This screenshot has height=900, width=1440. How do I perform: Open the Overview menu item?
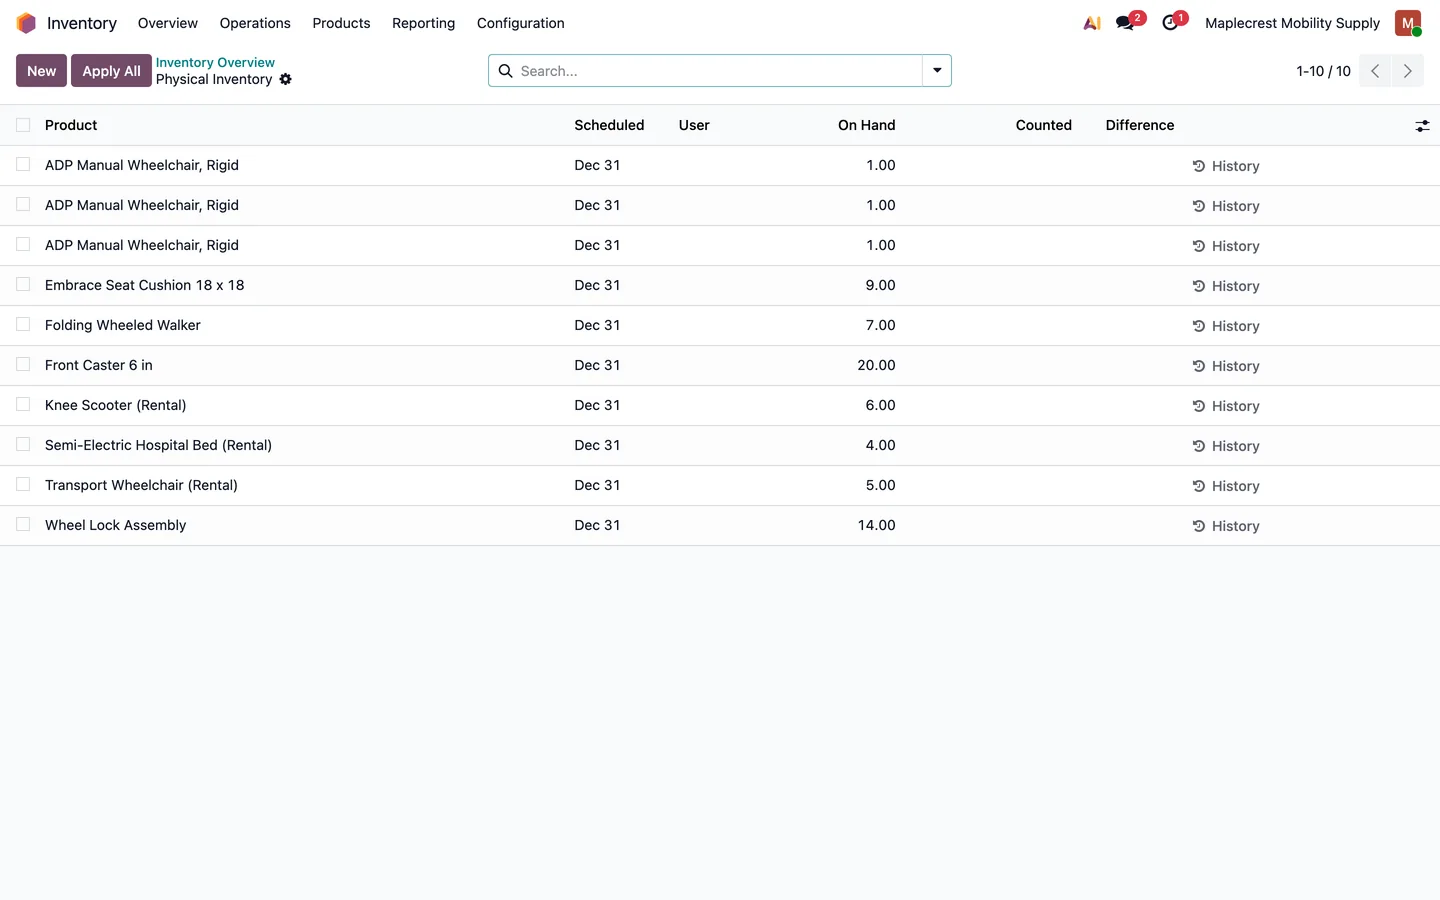point(168,23)
